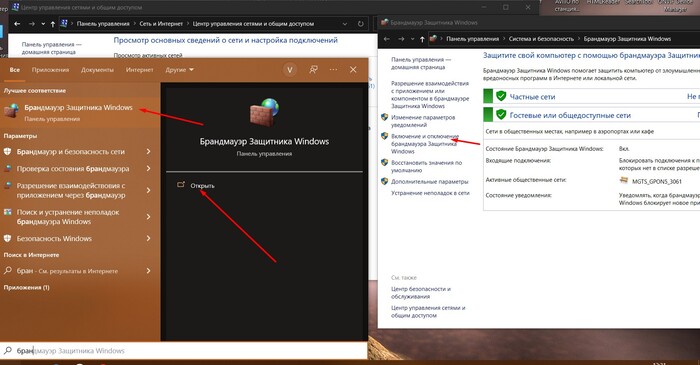Image resolution: width=700 pixels, height=365 pixels.
Task: Switch to the Приложения search tab
Action: tap(50, 70)
